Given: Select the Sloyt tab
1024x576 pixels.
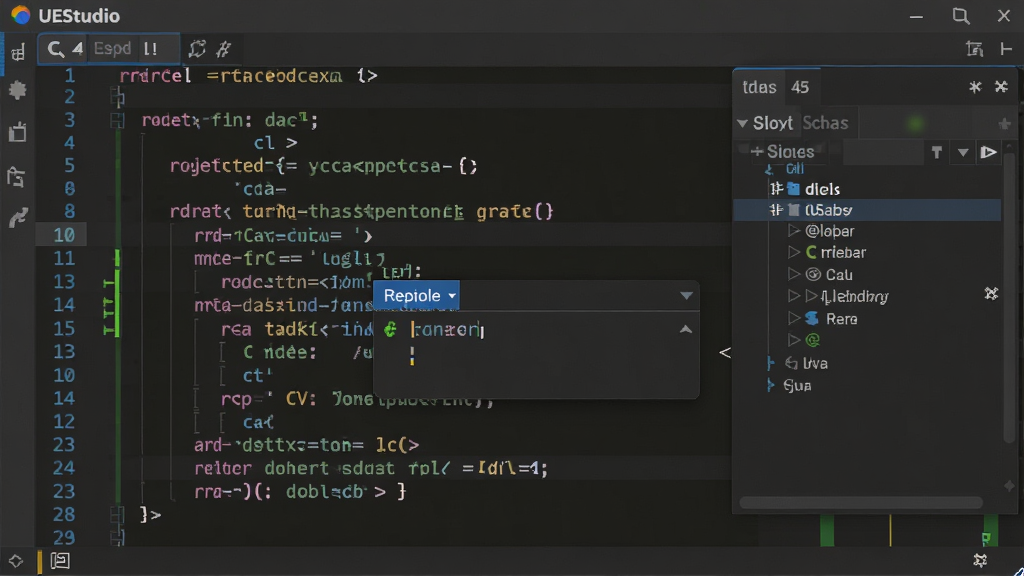Looking at the screenshot, I should (x=773, y=123).
